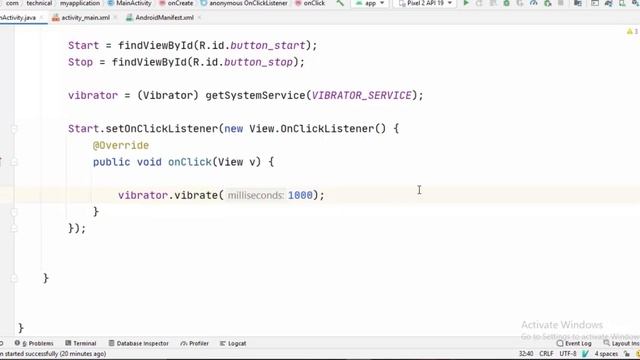Viewport: 640px width, 360px height.
Task: Click the Attach Debugger to Android Process icon
Action: tap(548, 3)
